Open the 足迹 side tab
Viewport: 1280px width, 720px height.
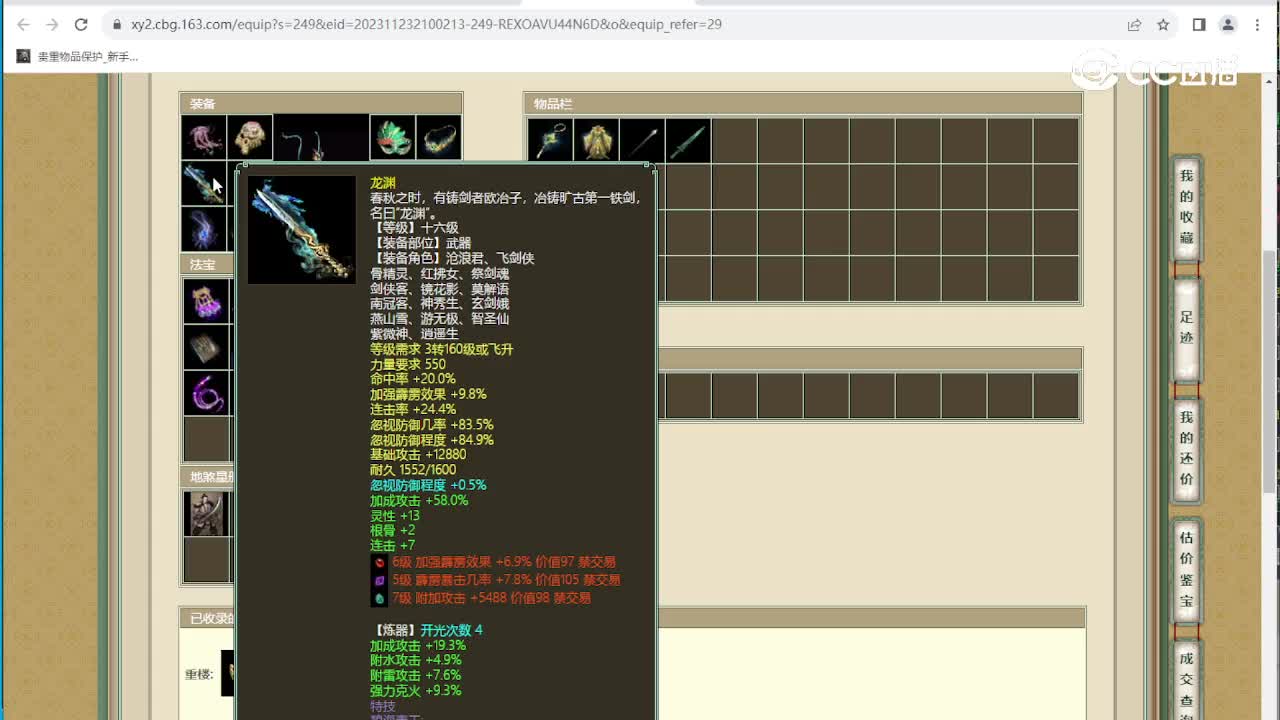(x=1186, y=328)
